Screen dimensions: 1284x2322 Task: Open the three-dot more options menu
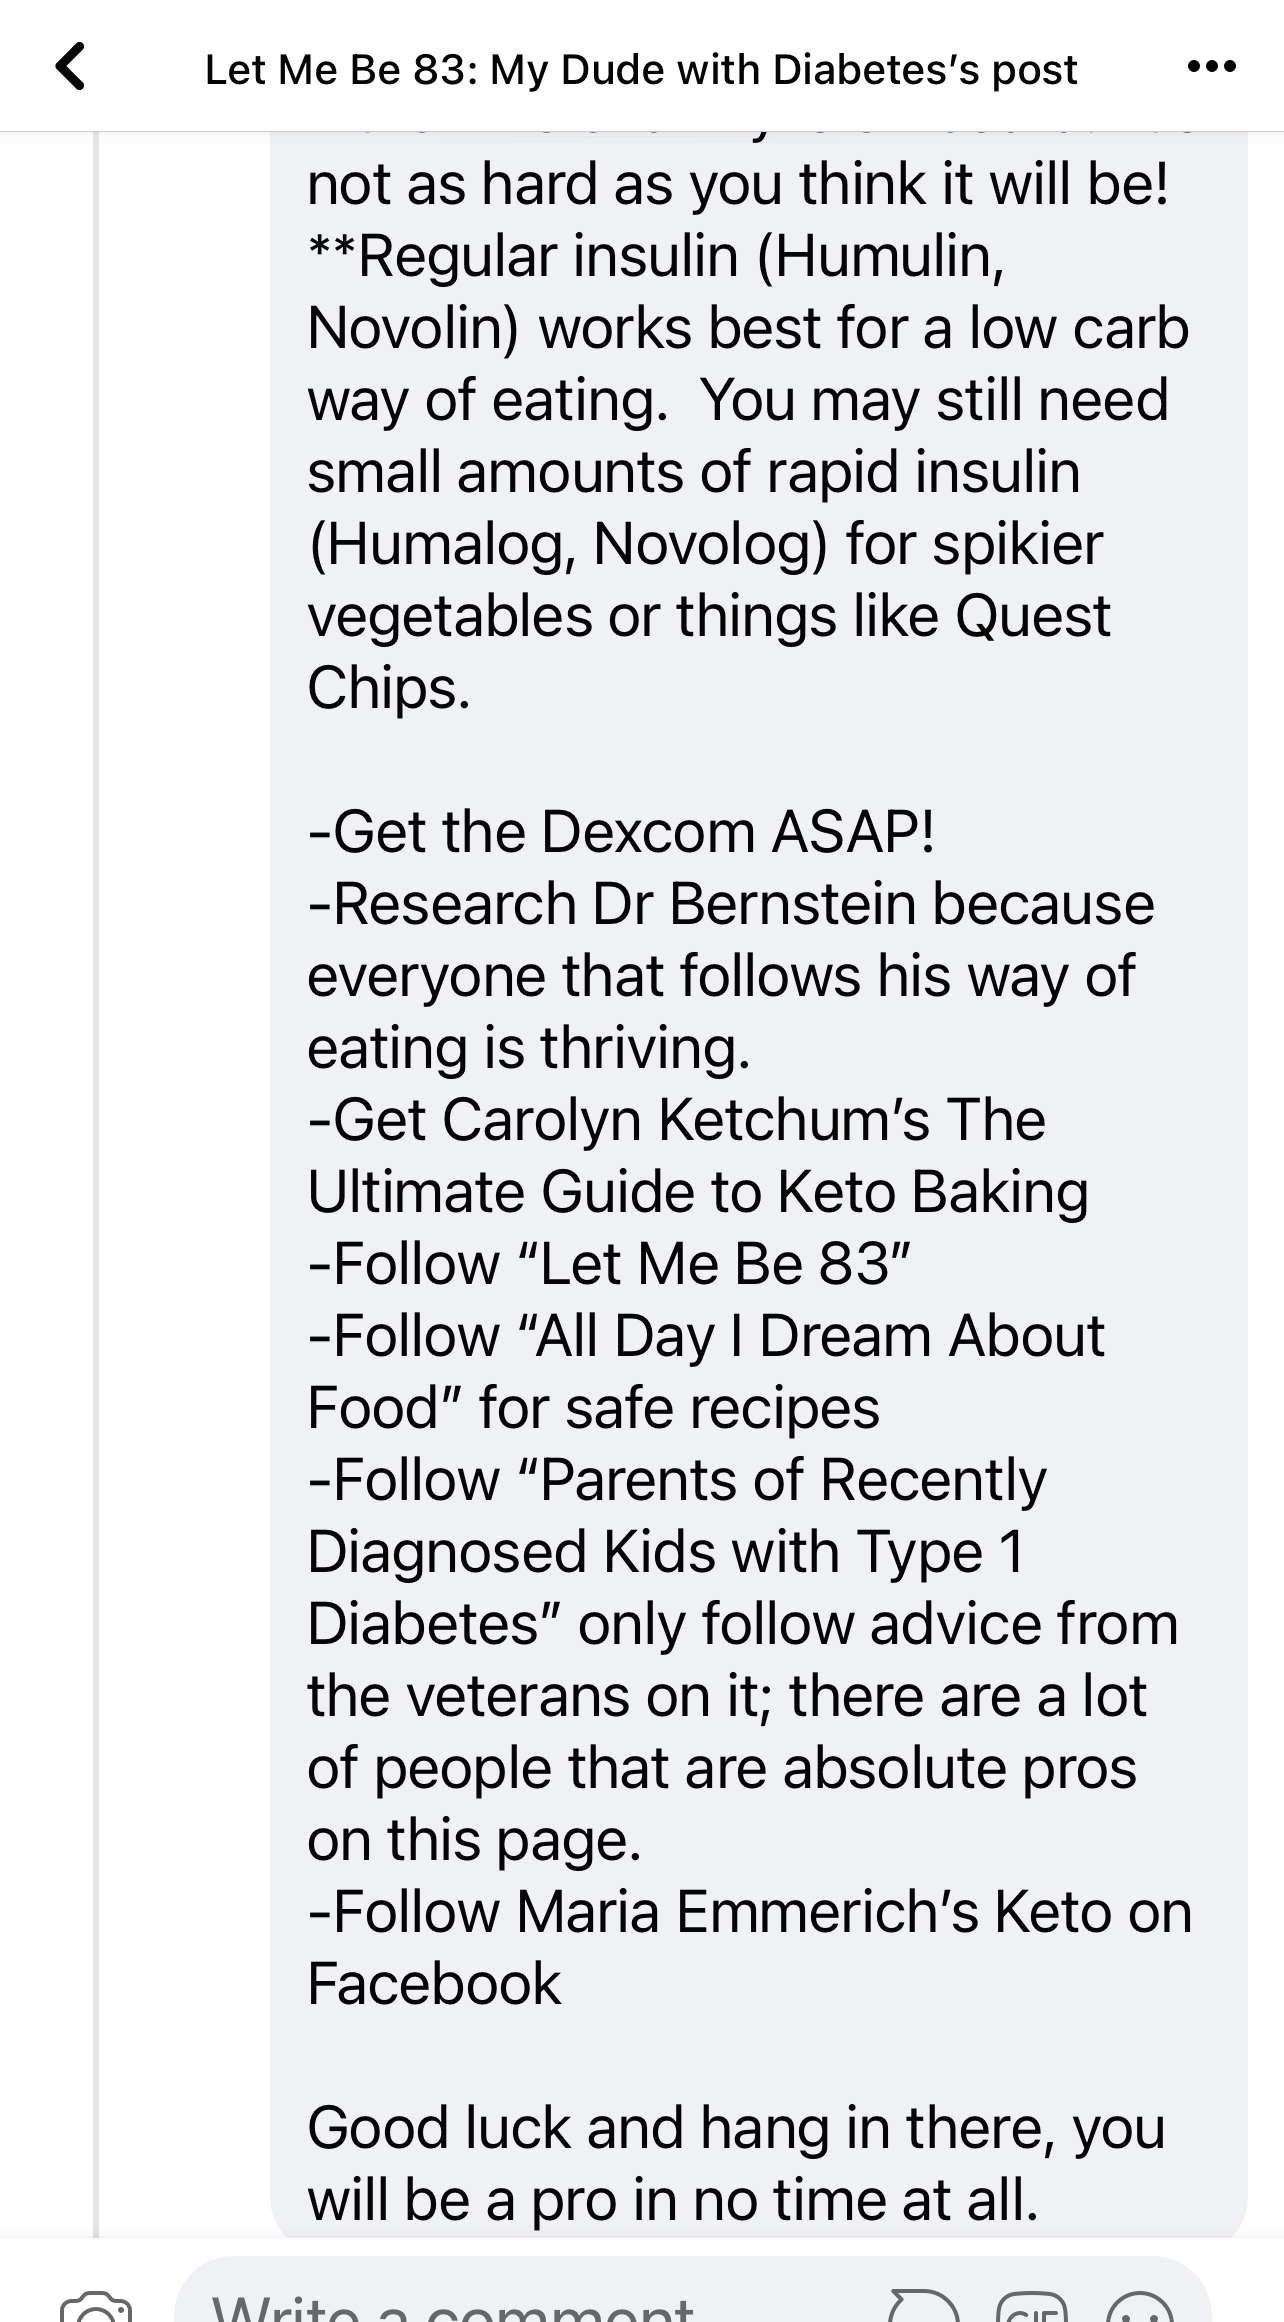point(1211,68)
